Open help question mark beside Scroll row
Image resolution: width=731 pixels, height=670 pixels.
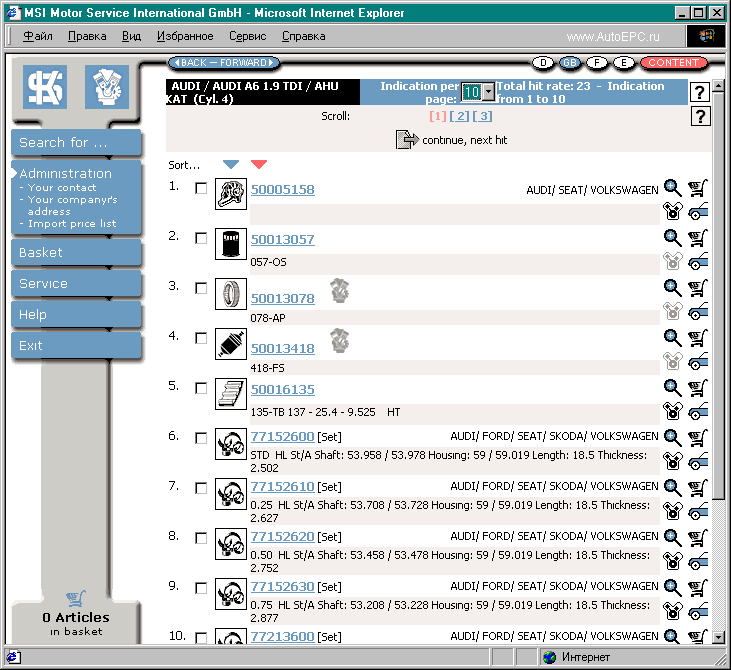[x=700, y=116]
